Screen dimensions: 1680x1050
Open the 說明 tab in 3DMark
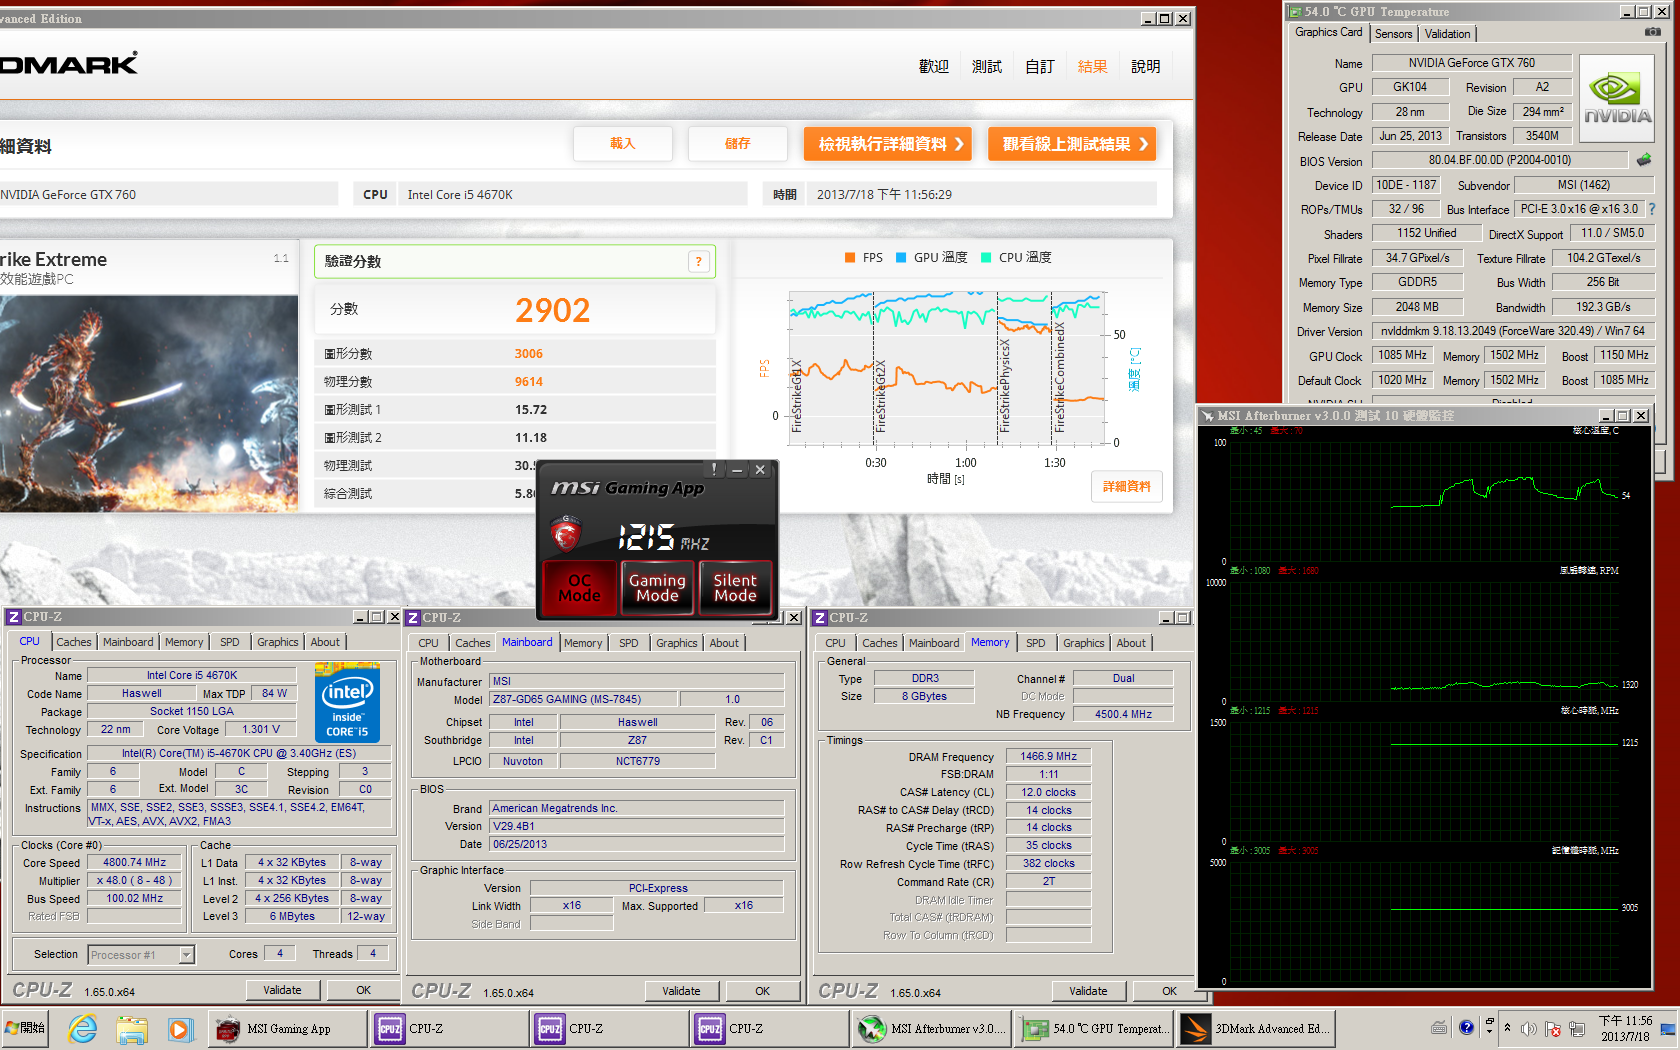click(1146, 67)
